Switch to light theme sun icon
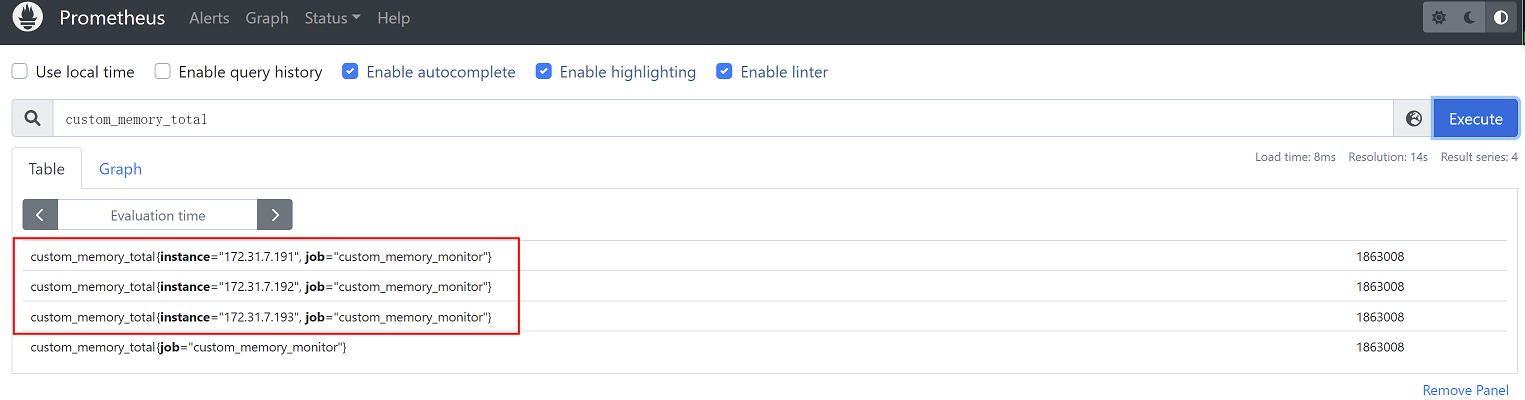Image resolution: width=1525 pixels, height=400 pixels. pos(1439,18)
